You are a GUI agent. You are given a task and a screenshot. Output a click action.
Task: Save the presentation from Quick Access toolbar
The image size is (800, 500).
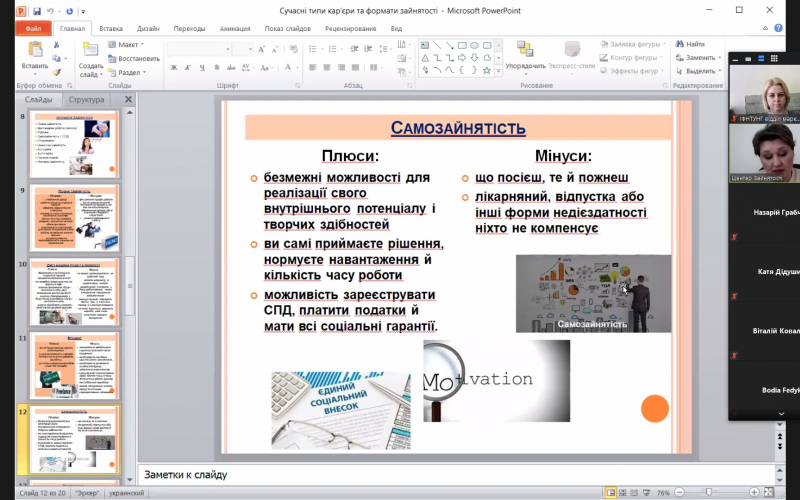[37, 11]
